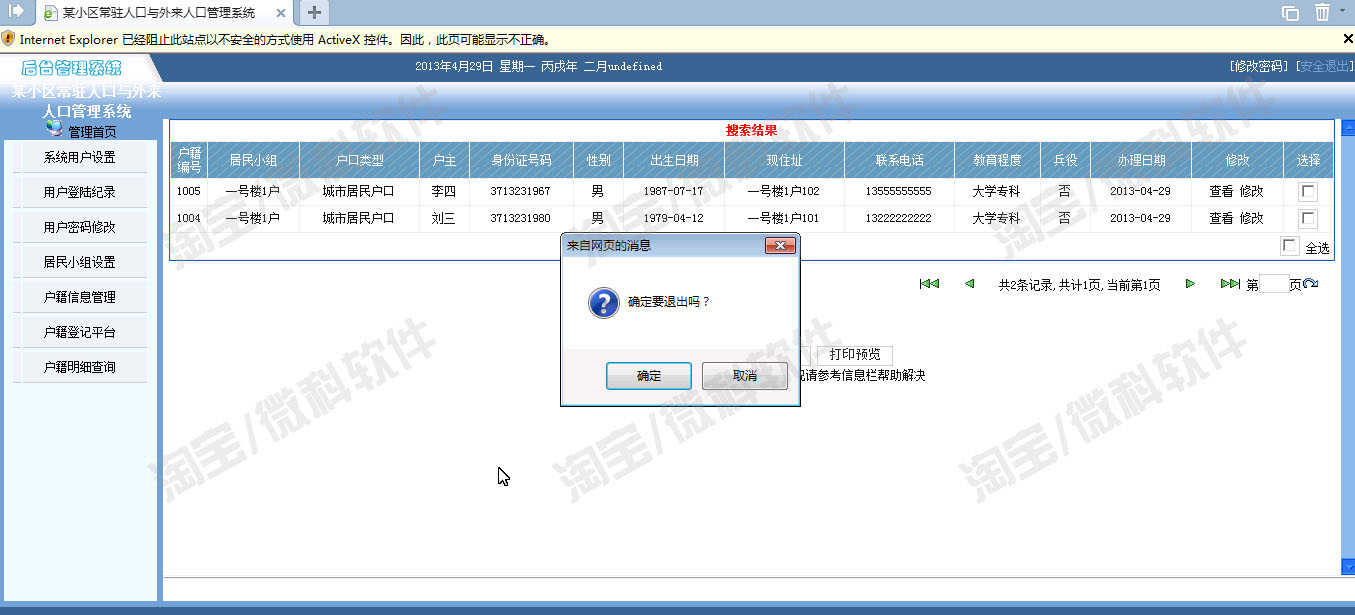The image size is (1355, 615).
Task: Edit the record for 刘三
Action: [x=1251, y=218]
